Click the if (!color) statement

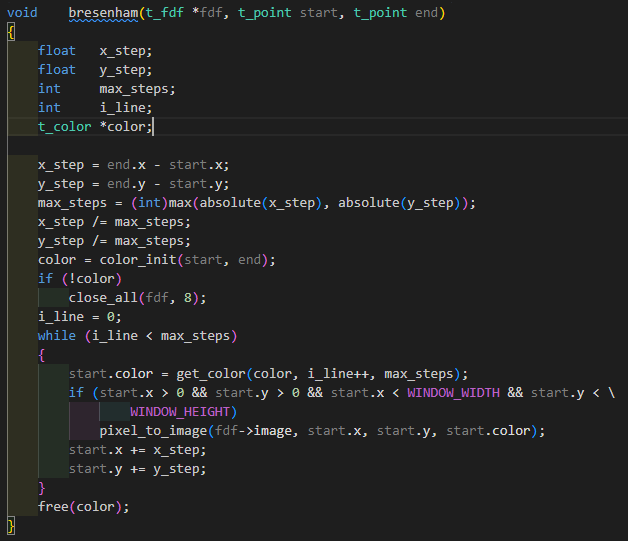pyautogui.click(x=80, y=279)
